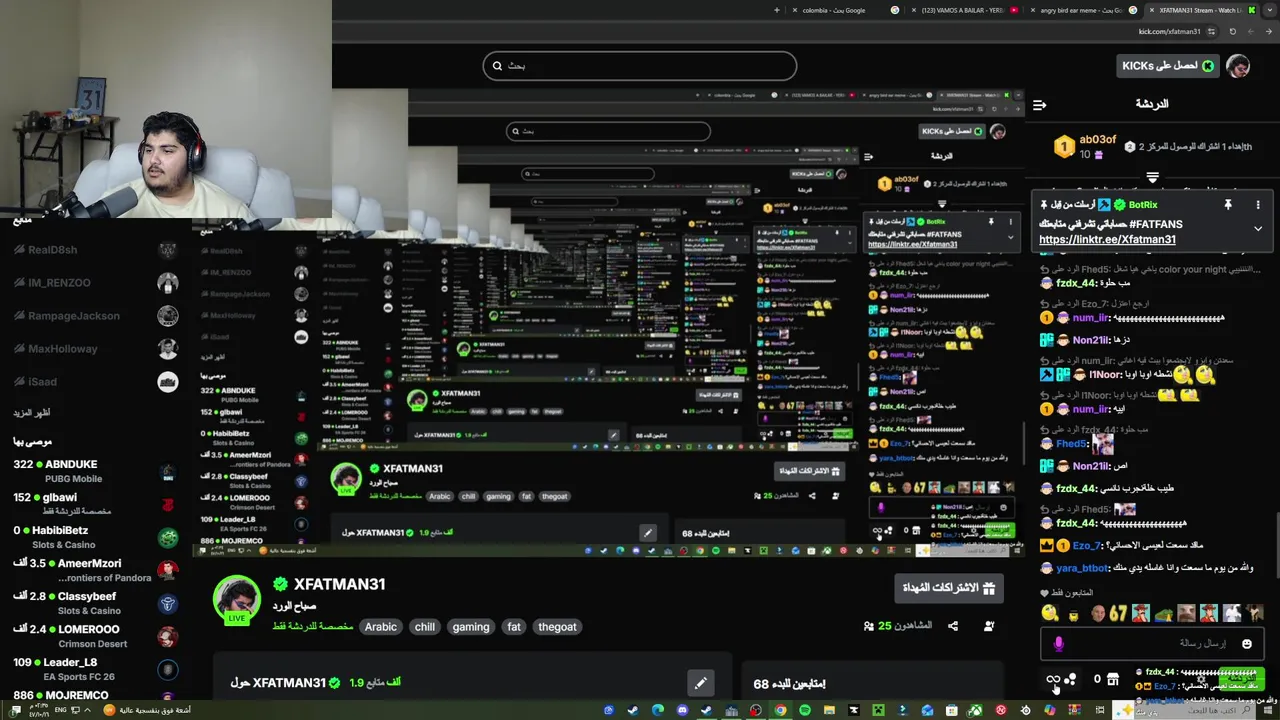This screenshot has width=1280, height=720.
Task: Open sidebar channel MaxHolloway
Action: (95, 349)
